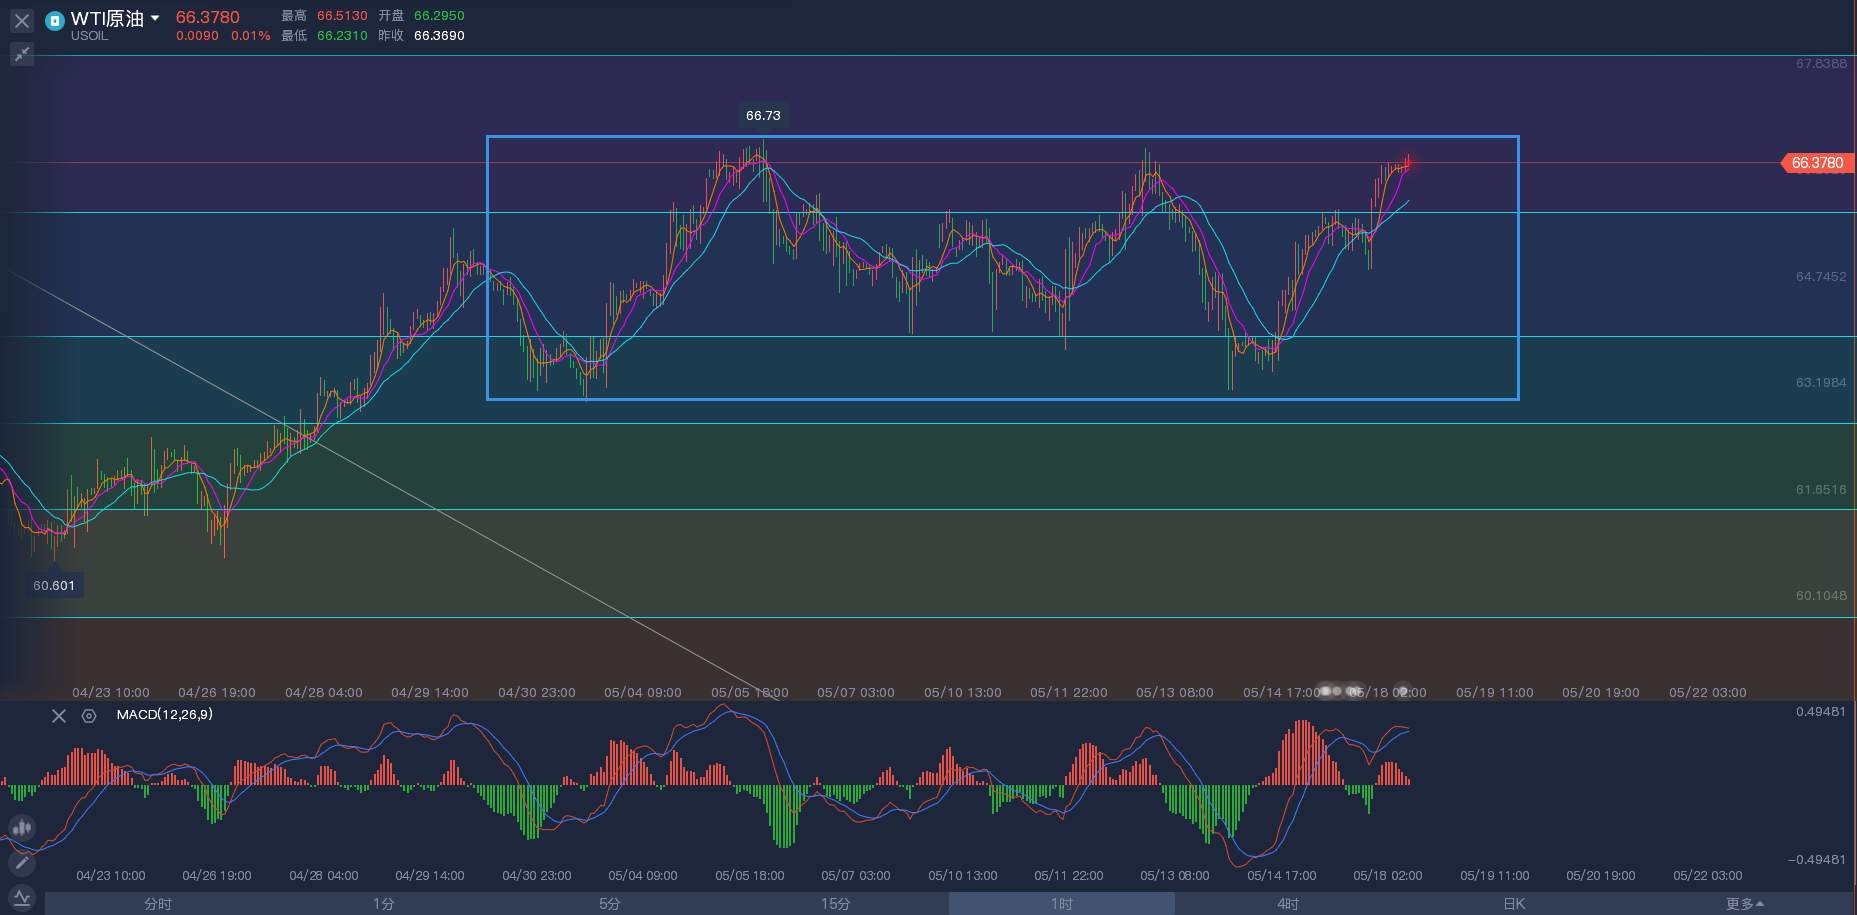Open the indicators line-chart icon
The width and height of the screenshot is (1857, 915).
(22, 897)
